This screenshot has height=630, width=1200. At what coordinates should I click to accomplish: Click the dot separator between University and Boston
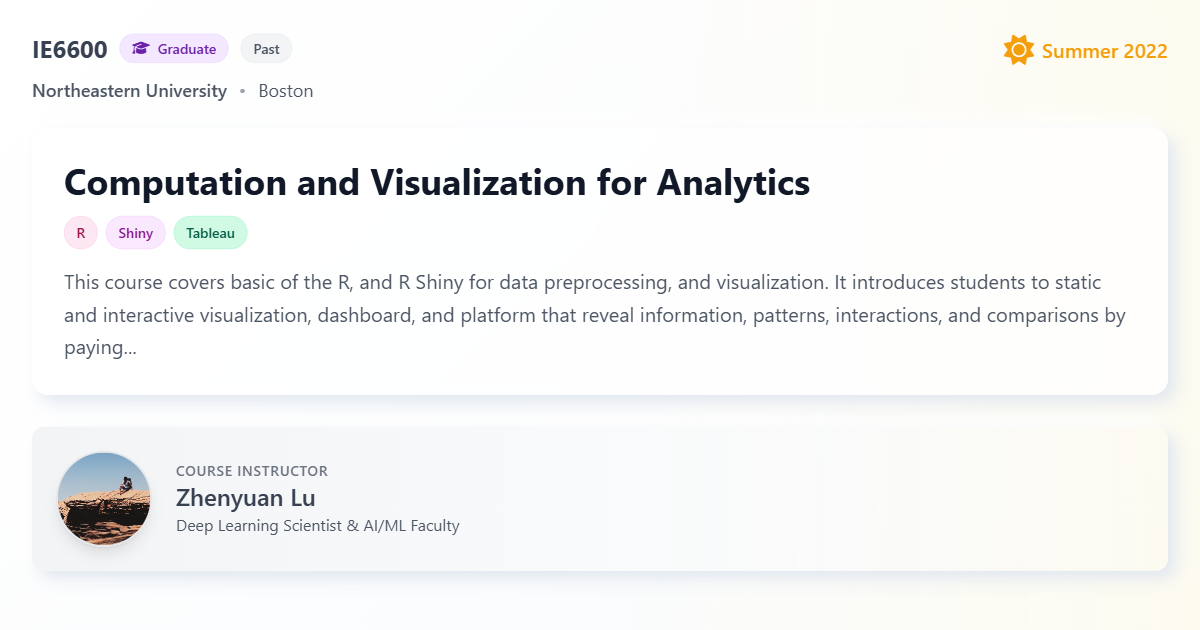(x=241, y=91)
